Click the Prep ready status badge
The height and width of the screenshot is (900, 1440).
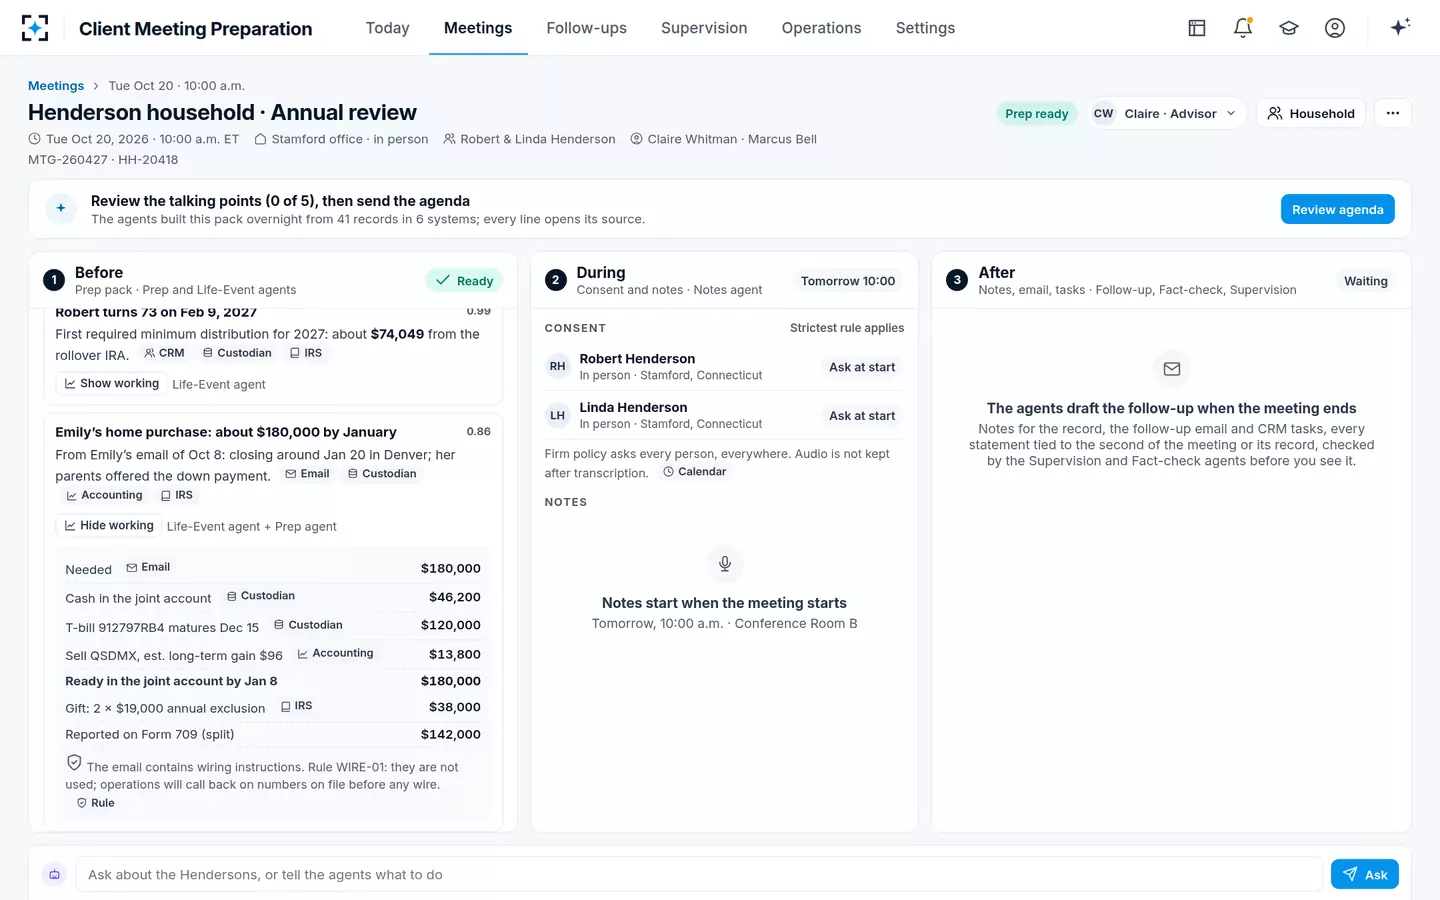point(1037,113)
